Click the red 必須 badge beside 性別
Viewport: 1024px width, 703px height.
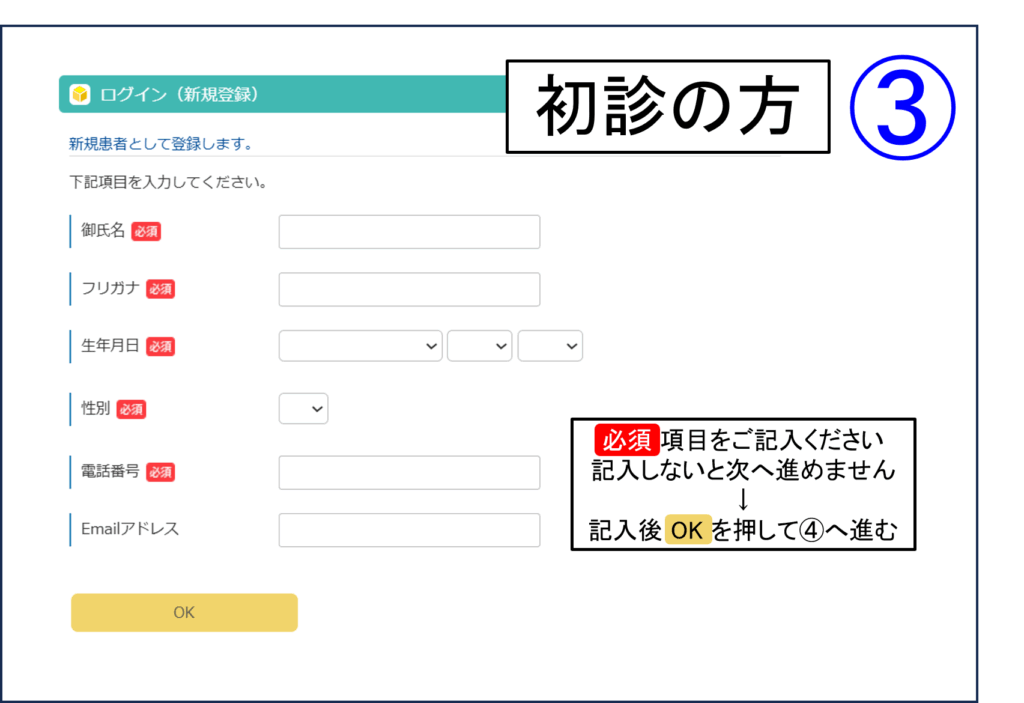(131, 409)
